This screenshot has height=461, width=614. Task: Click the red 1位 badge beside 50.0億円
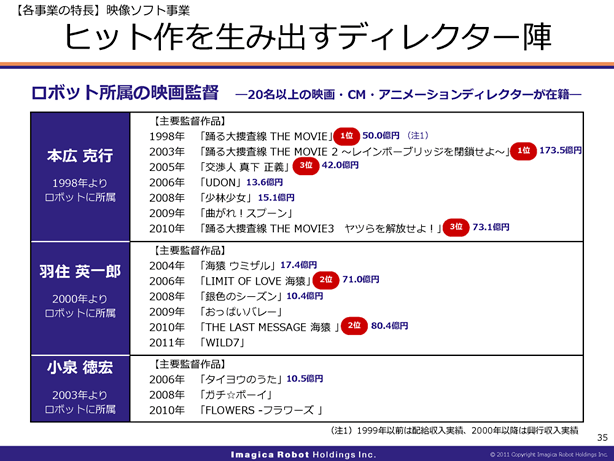point(347,136)
